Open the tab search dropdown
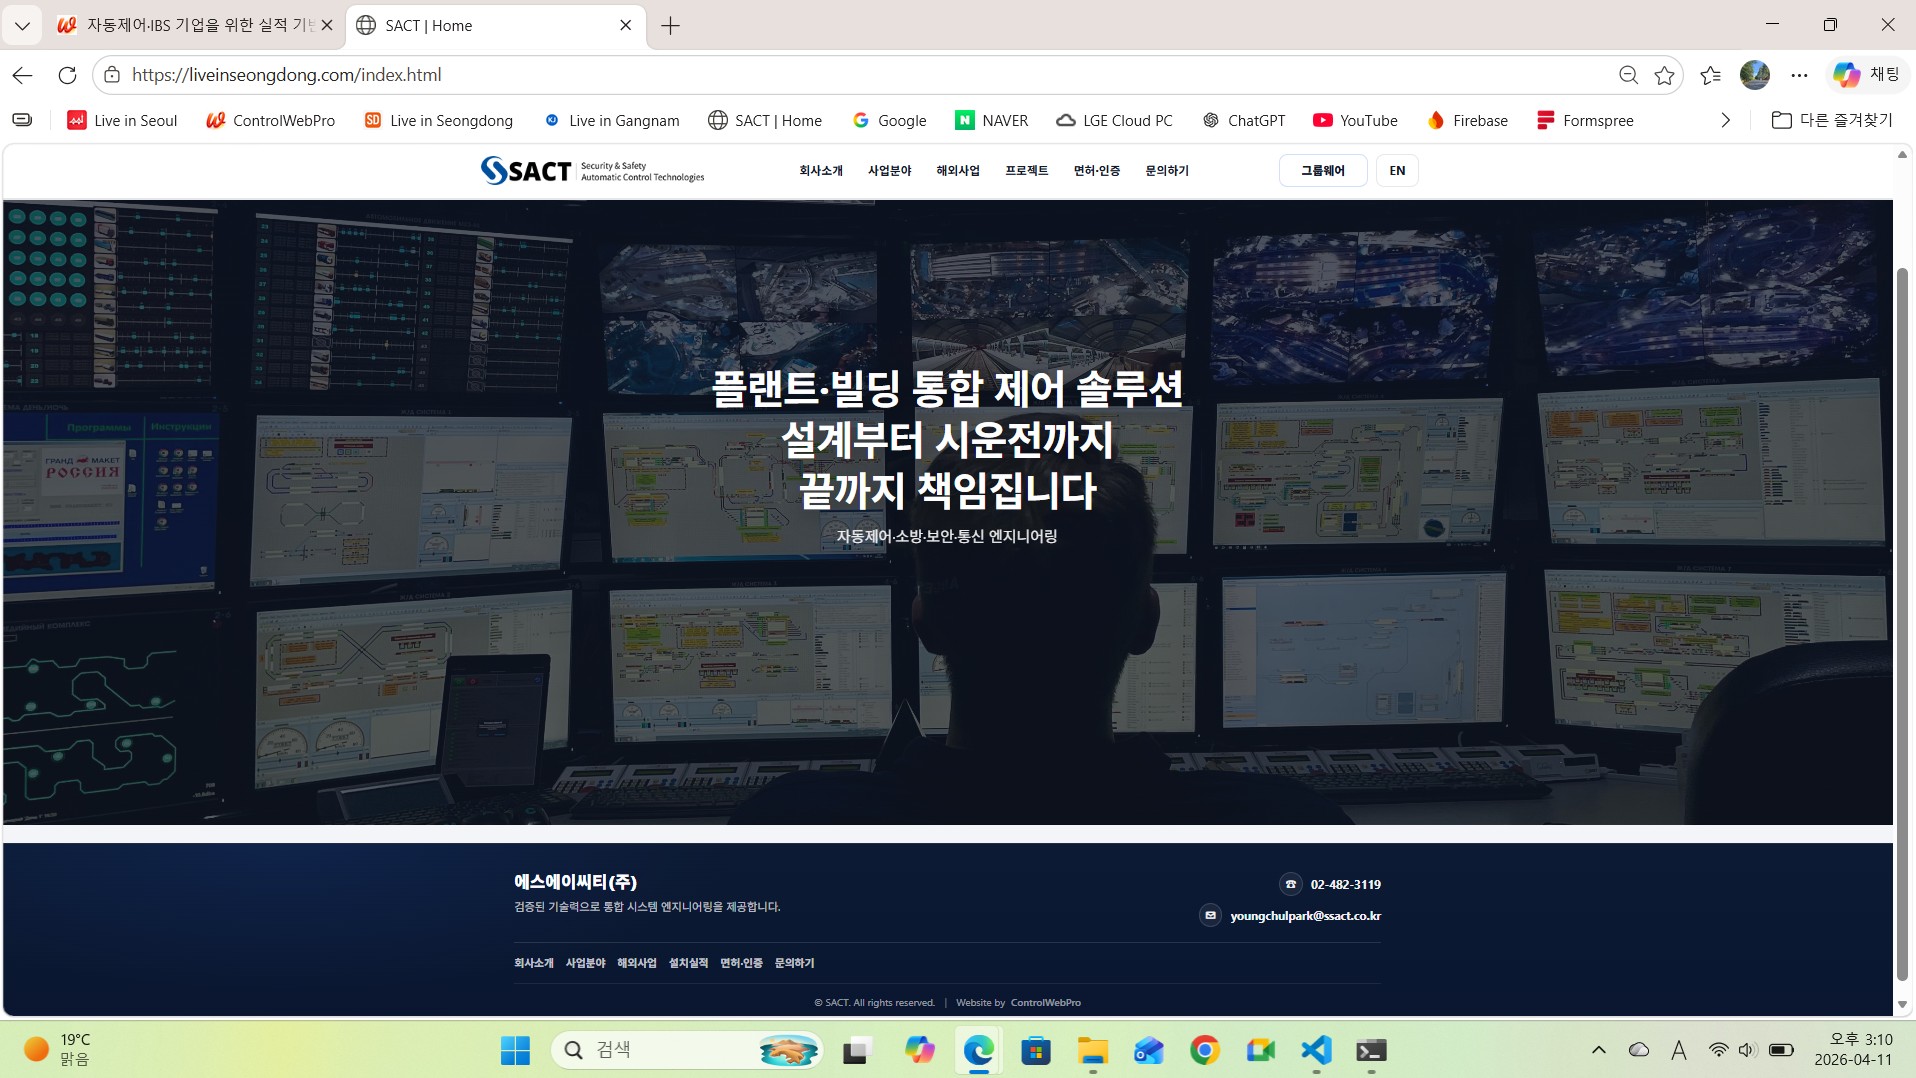The width and height of the screenshot is (1916, 1078). 22,25
